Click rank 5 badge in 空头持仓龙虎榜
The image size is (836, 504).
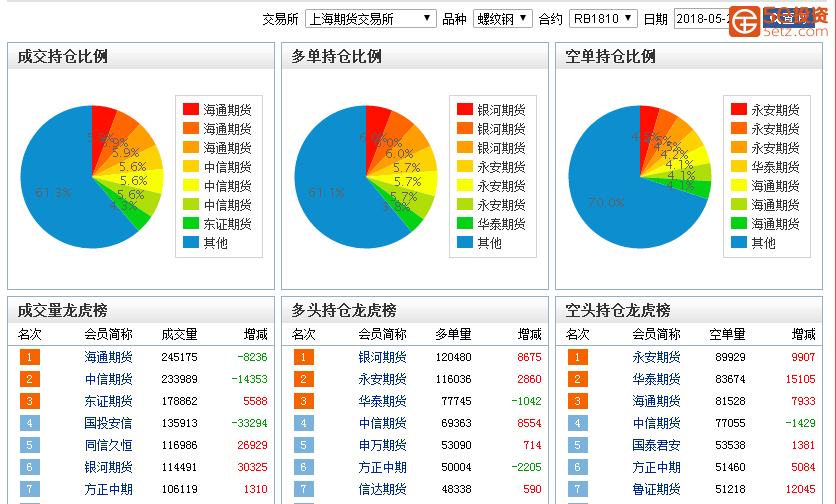pos(578,445)
